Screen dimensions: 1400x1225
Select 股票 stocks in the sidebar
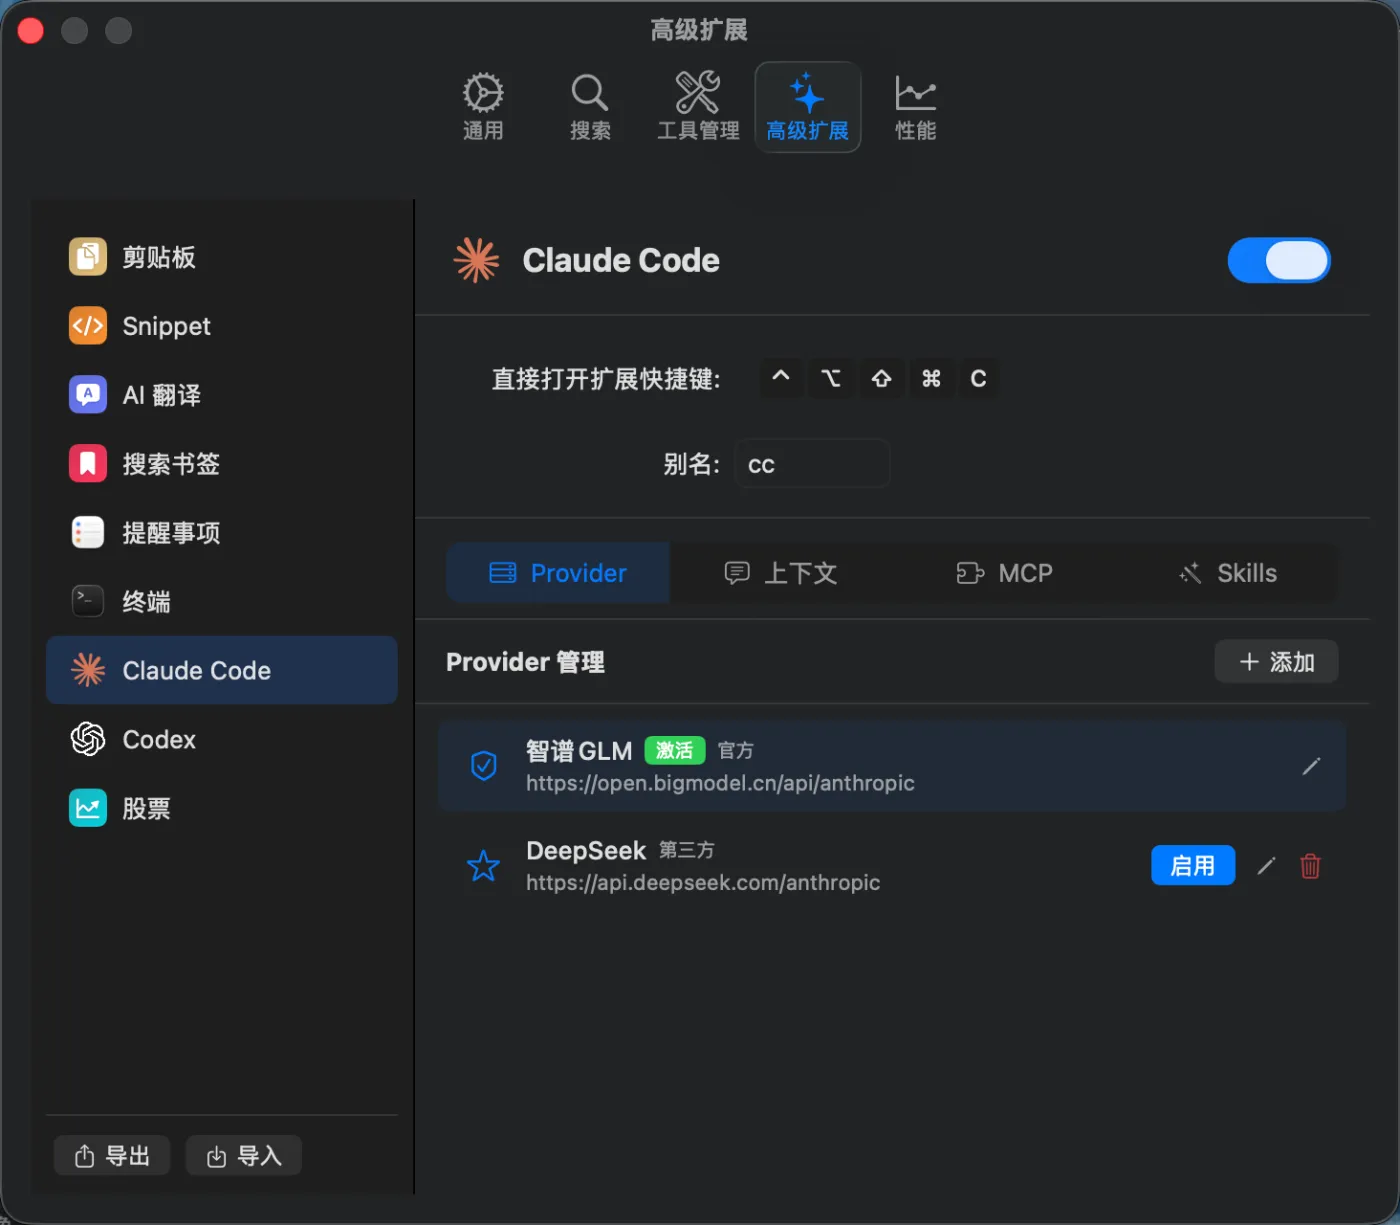221,808
